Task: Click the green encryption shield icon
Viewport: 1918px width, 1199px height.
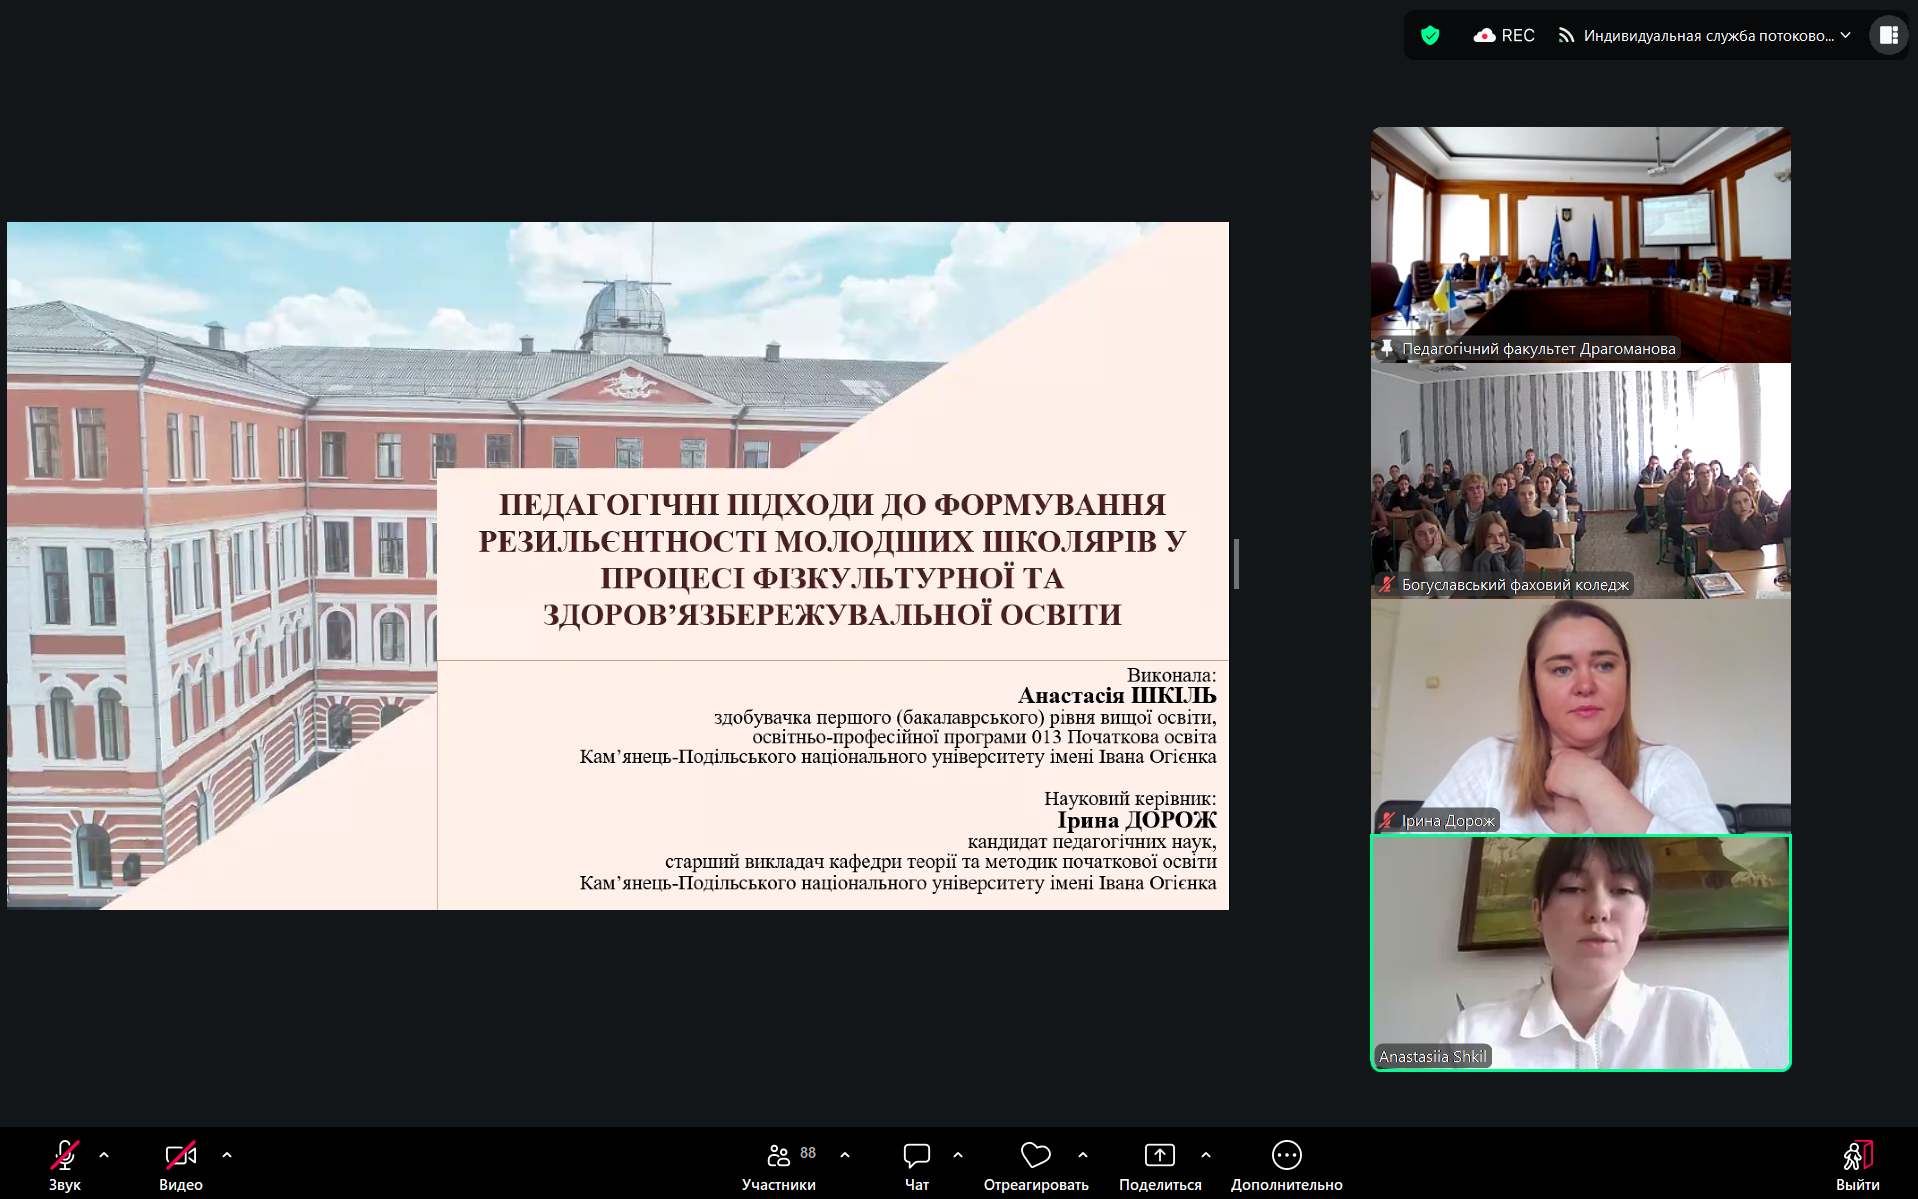Action: click(x=1430, y=36)
